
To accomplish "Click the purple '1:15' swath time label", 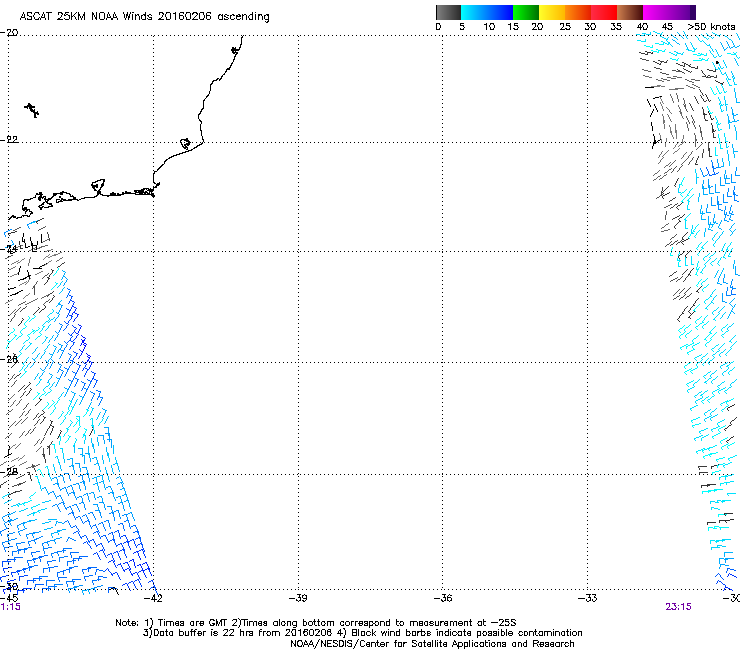I will pyautogui.click(x=10, y=607).
